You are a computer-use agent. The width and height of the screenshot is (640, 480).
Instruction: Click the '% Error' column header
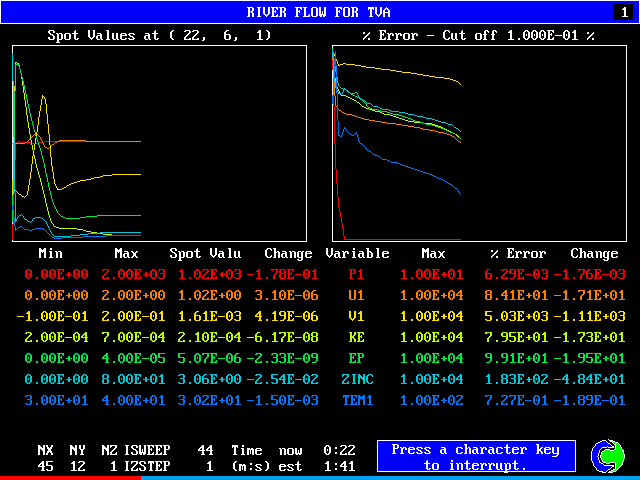(518, 254)
